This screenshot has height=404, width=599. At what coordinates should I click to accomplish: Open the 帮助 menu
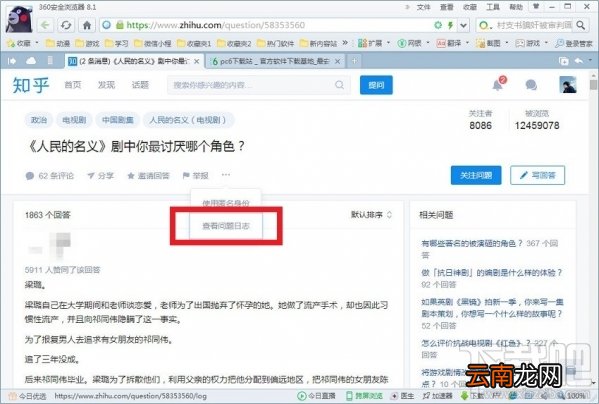516,7
